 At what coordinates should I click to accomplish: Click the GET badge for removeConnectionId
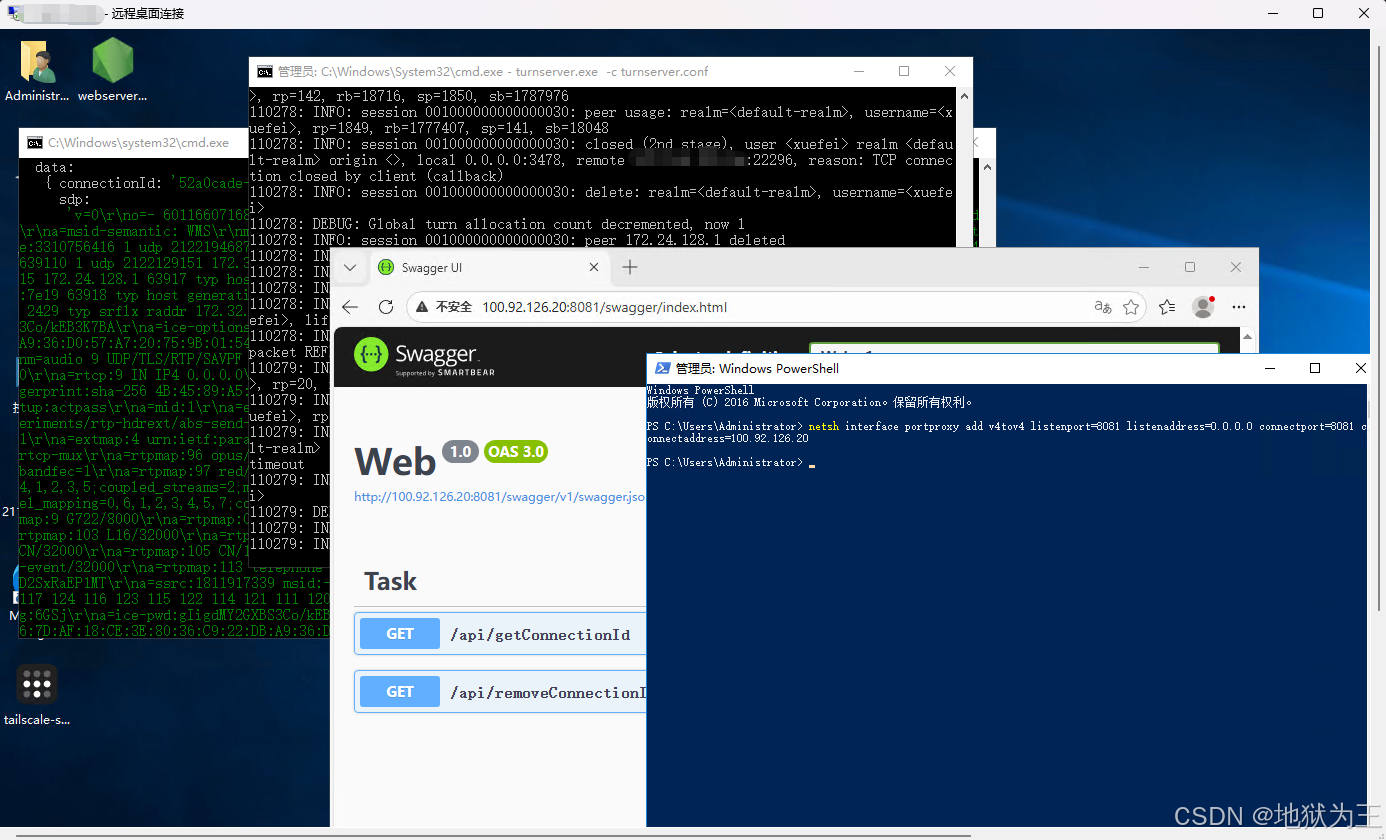click(400, 691)
